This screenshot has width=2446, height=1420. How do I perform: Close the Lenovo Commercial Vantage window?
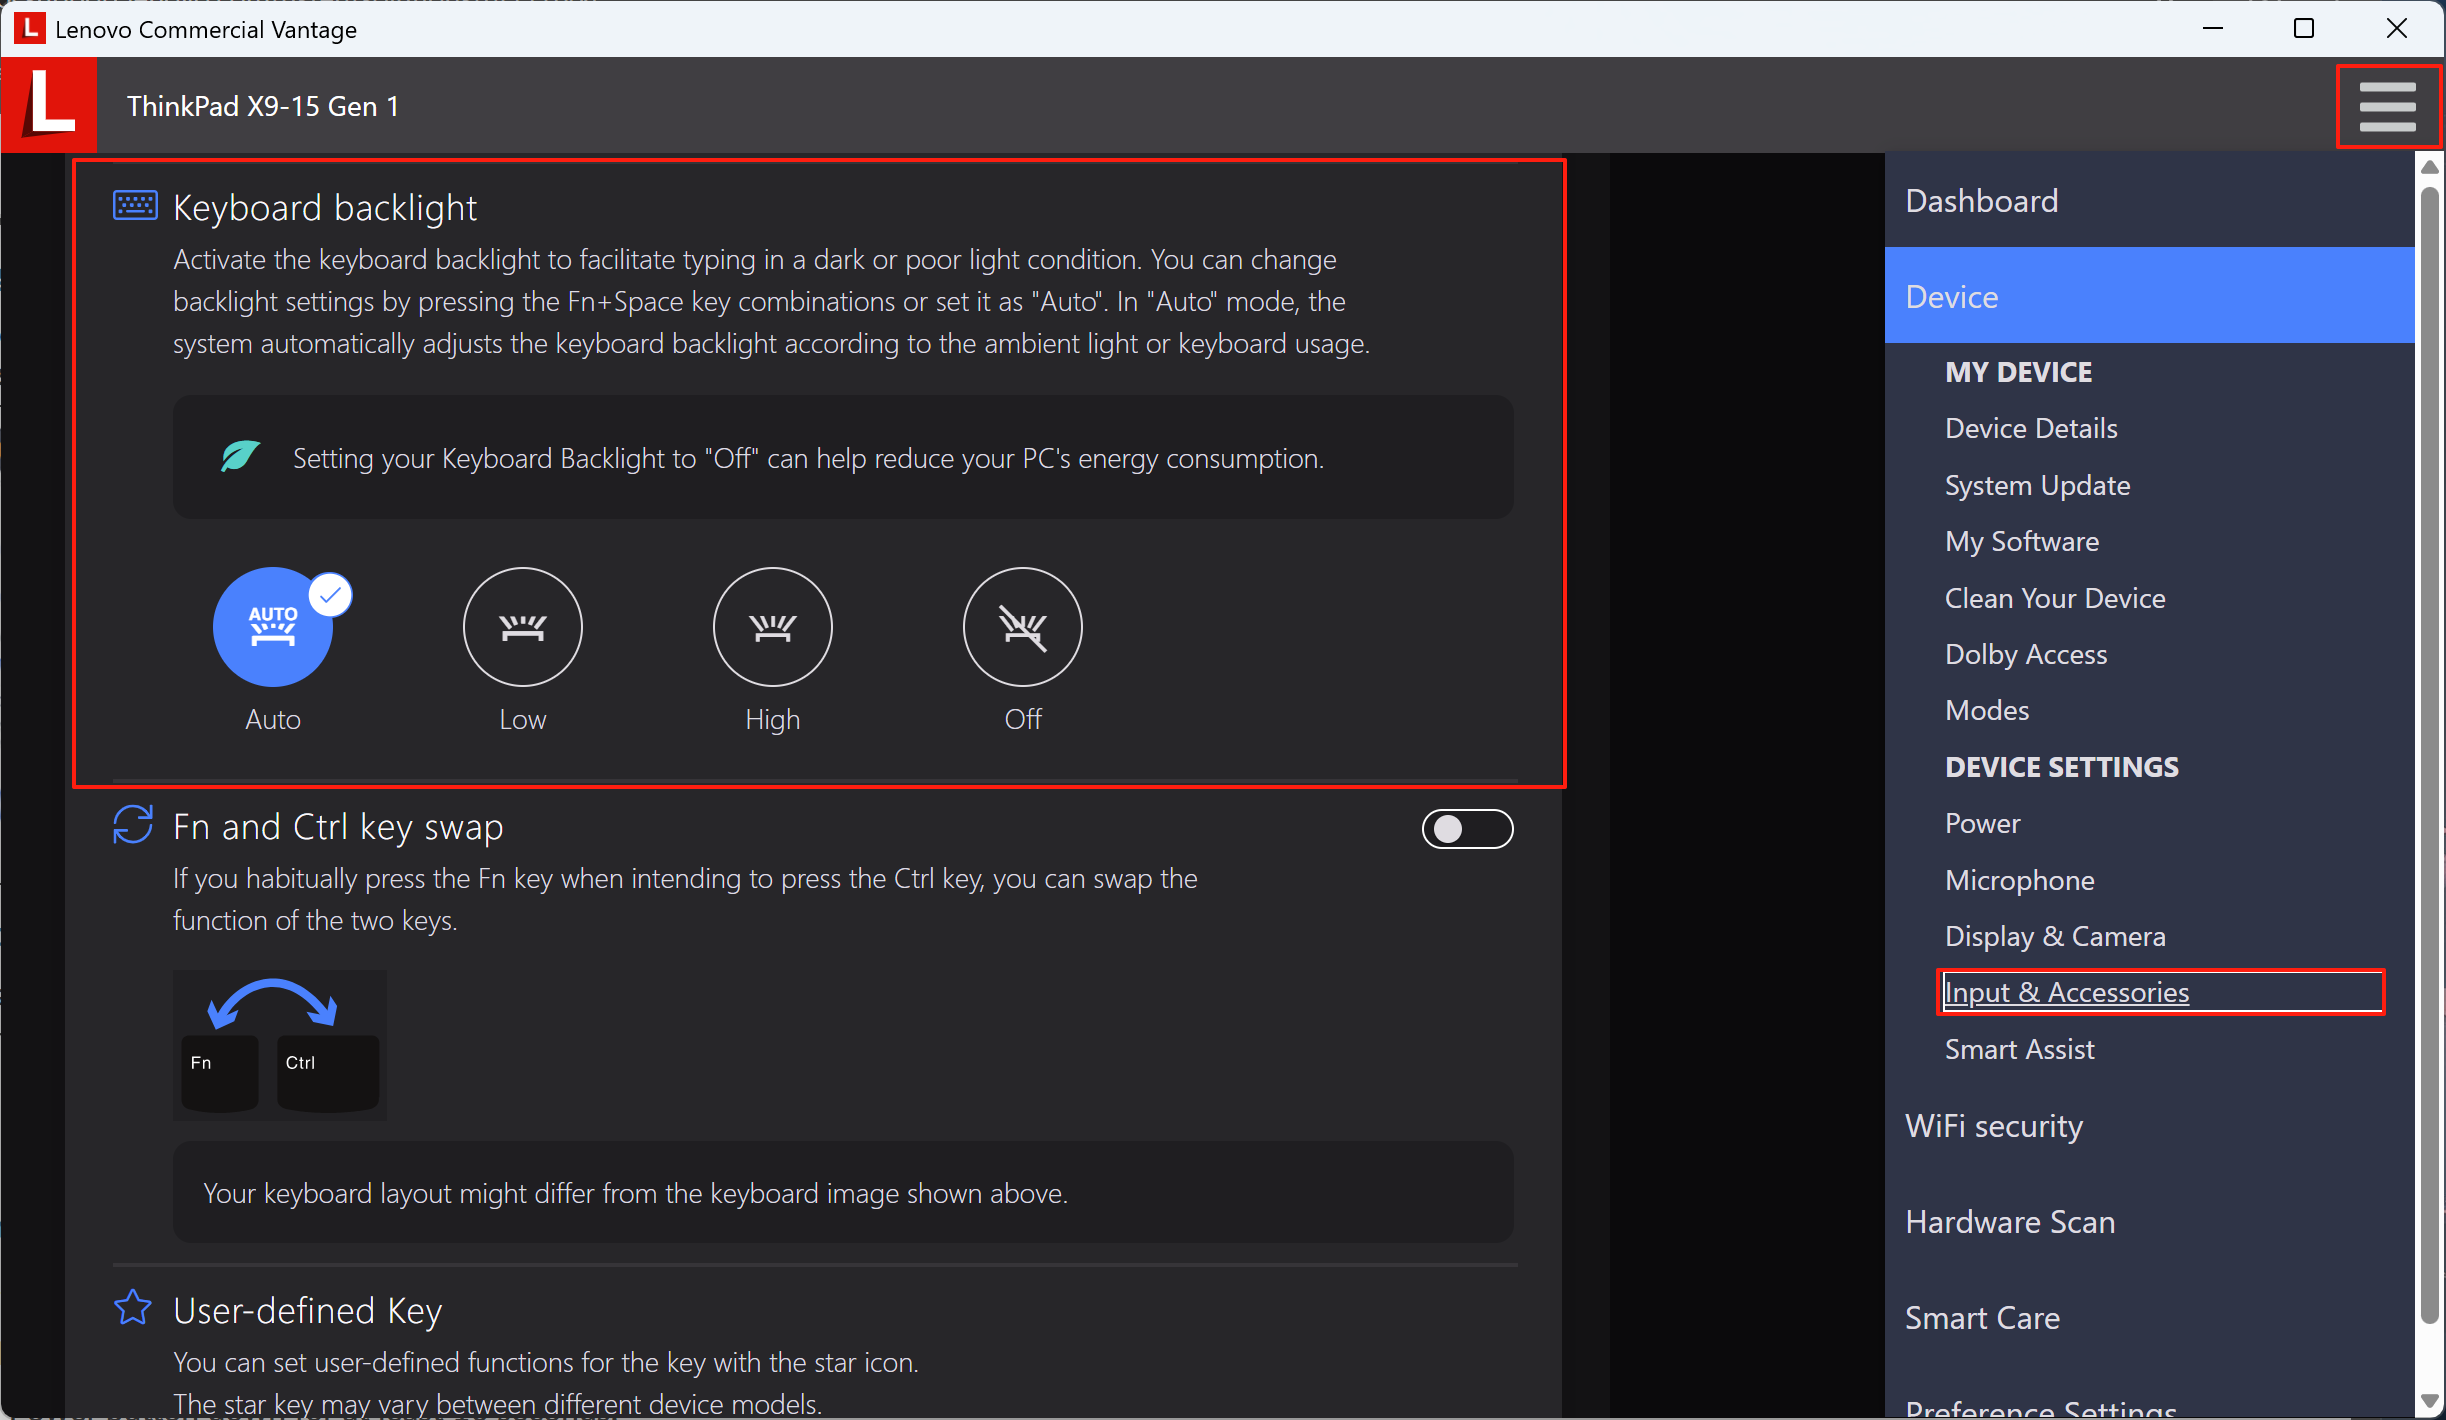coord(2396,28)
